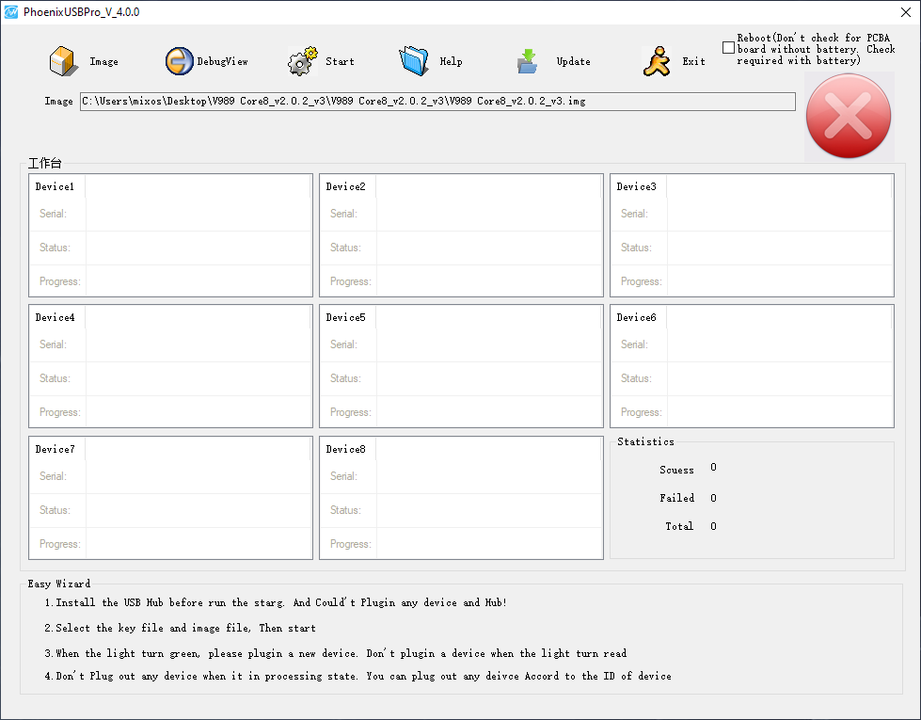The height and width of the screenshot is (720, 921).
Task: Click the Exit button label
Action: pyautogui.click(x=694, y=61)
